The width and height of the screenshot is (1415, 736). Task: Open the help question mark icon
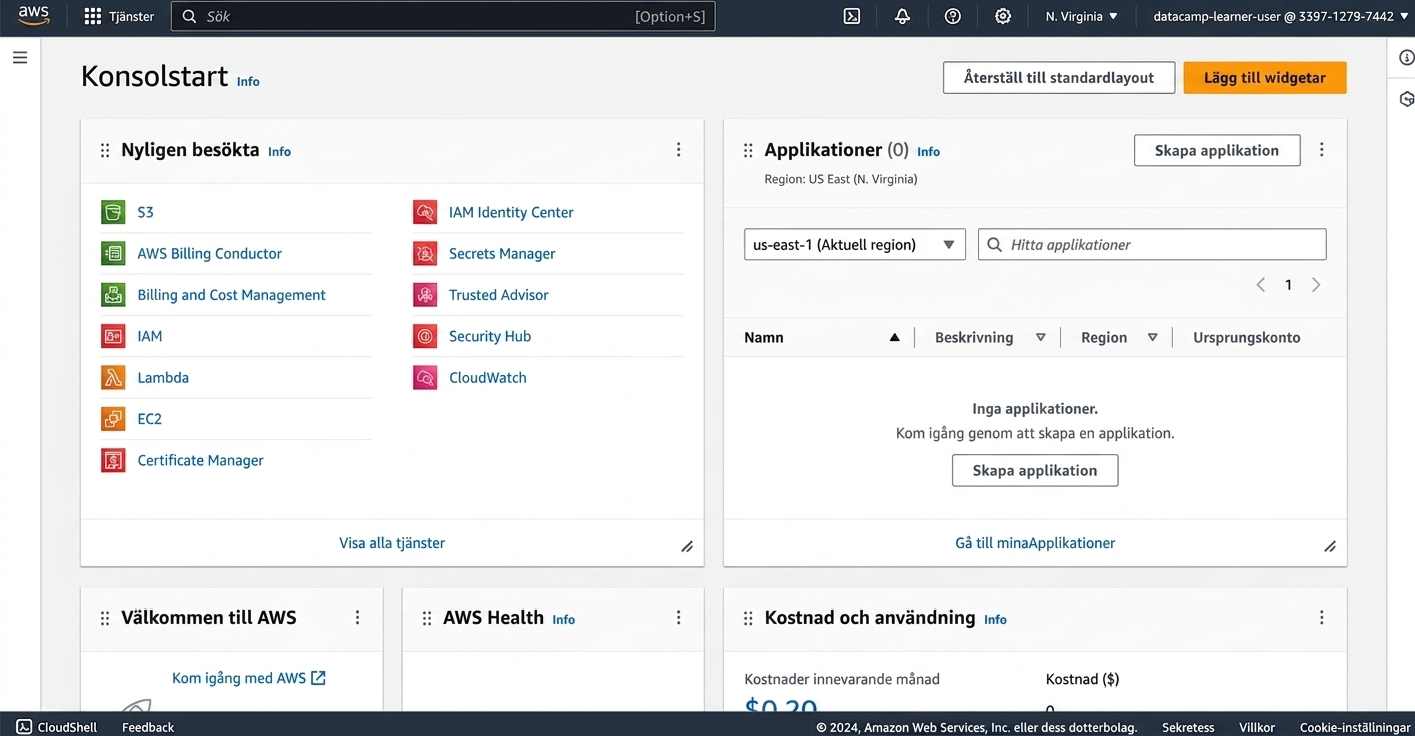[x=952, y=16]
